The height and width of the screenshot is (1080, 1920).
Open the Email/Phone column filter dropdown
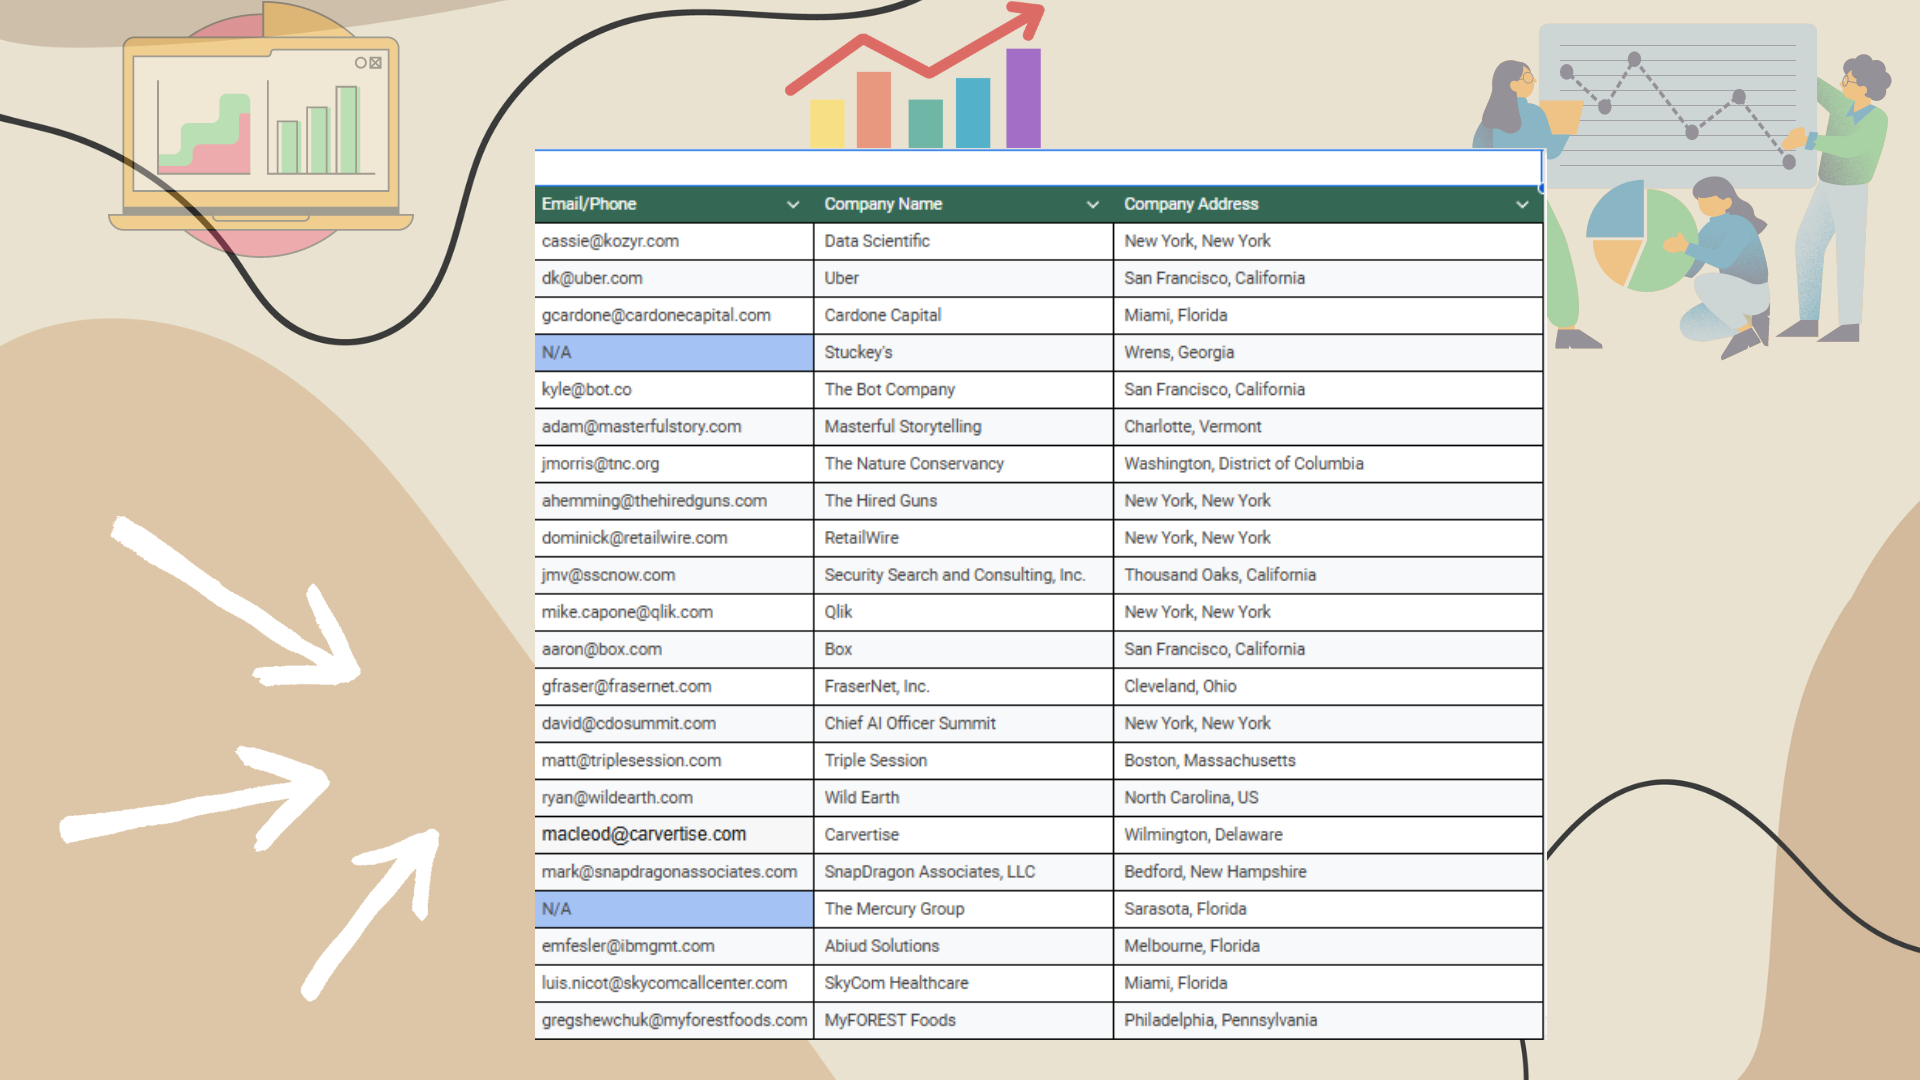point(793,204)
